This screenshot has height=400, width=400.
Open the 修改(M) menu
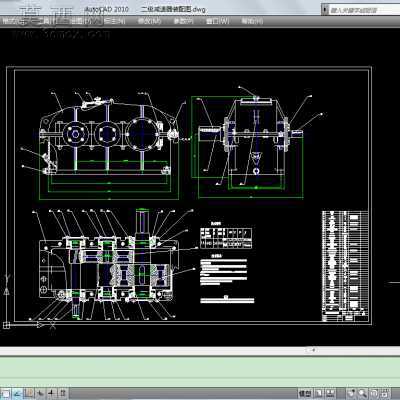(x=149, y=21)
